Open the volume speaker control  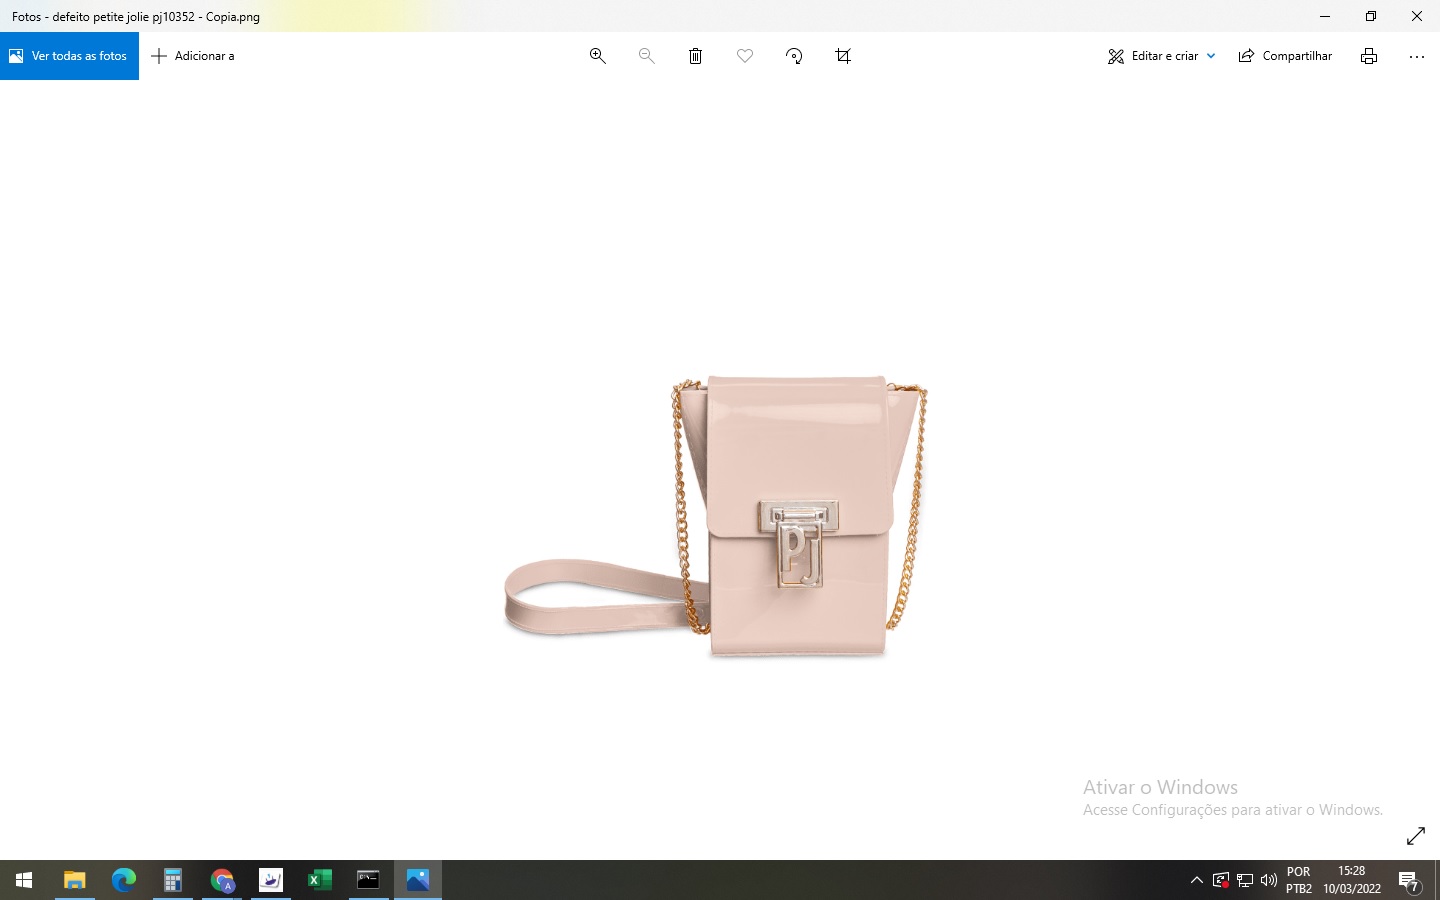click(1269, 880)
